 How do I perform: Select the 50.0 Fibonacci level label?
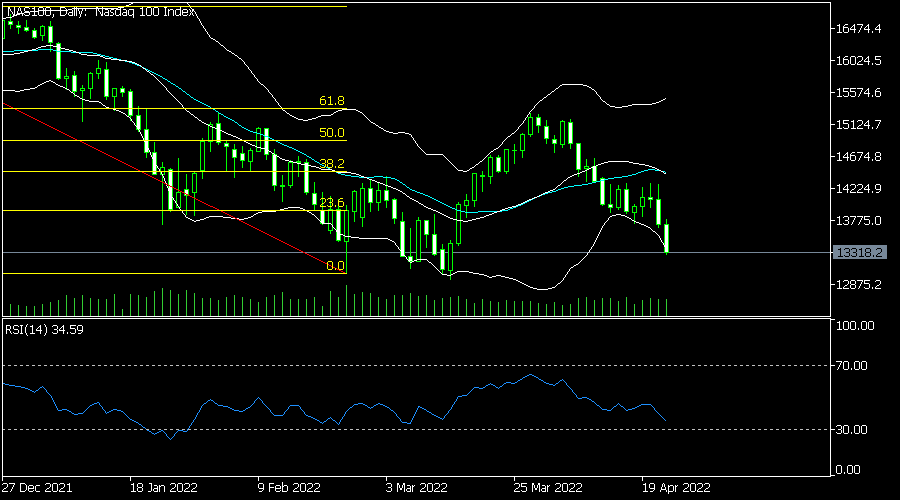point(332,133)
